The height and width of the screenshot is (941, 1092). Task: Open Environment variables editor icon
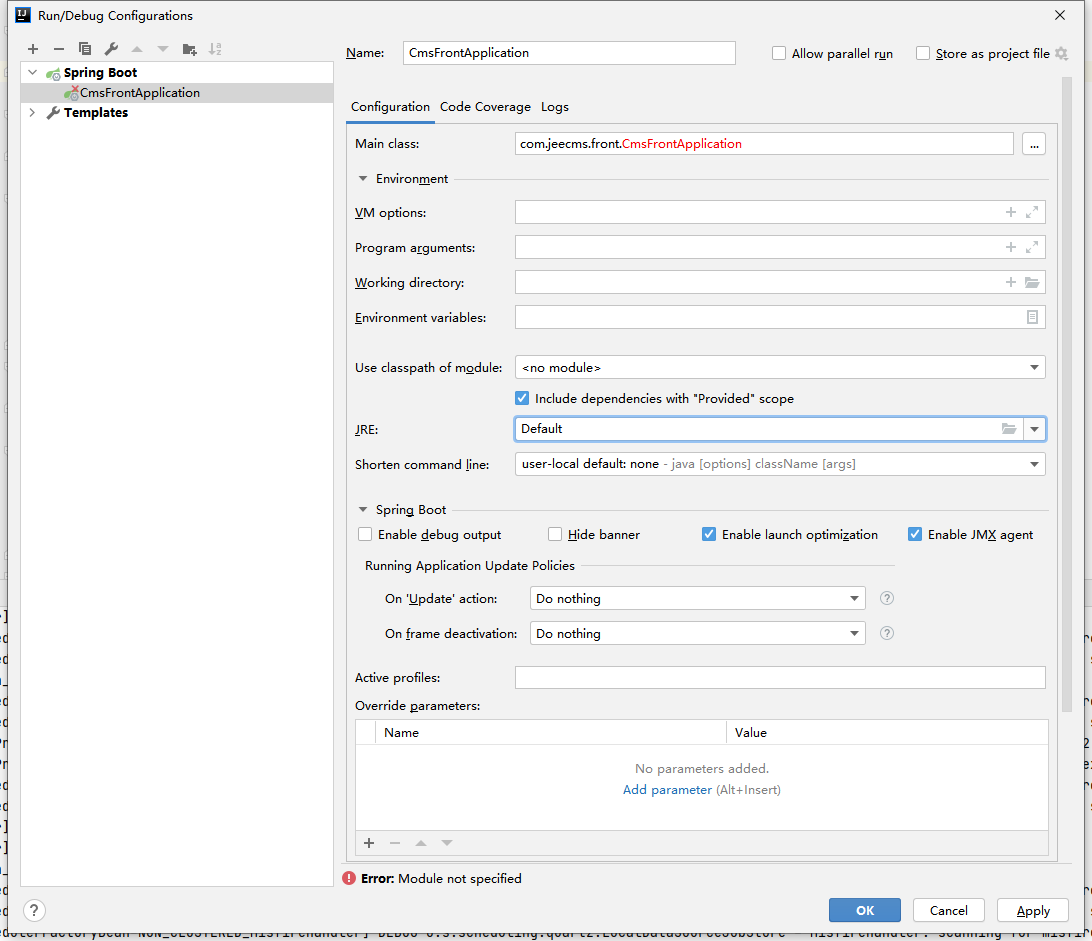pos(1032,318)
